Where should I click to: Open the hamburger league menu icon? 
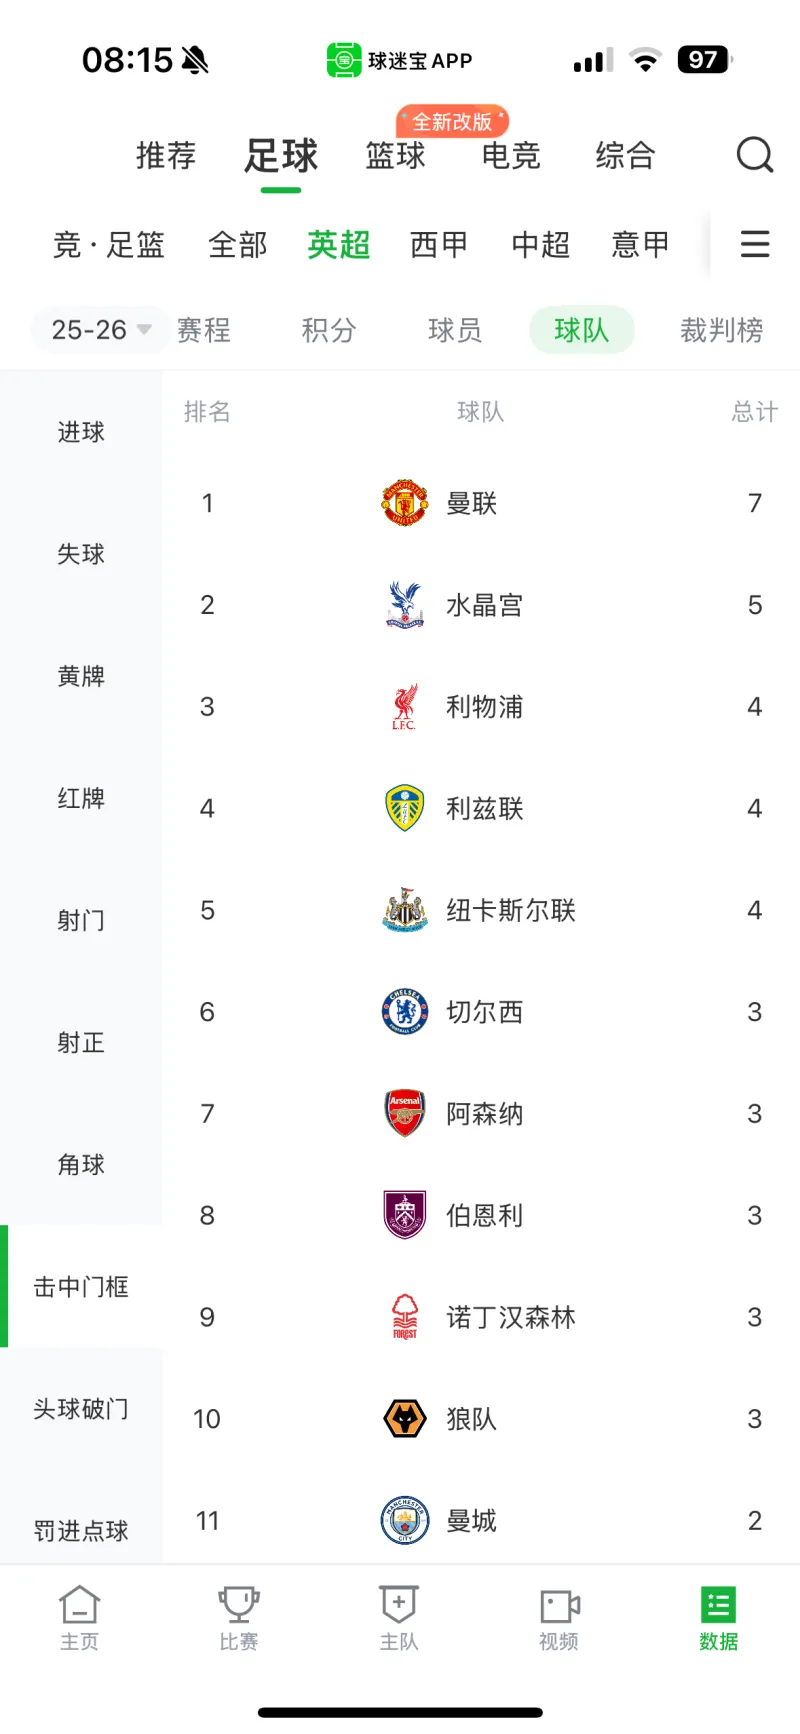coord(755,244)
